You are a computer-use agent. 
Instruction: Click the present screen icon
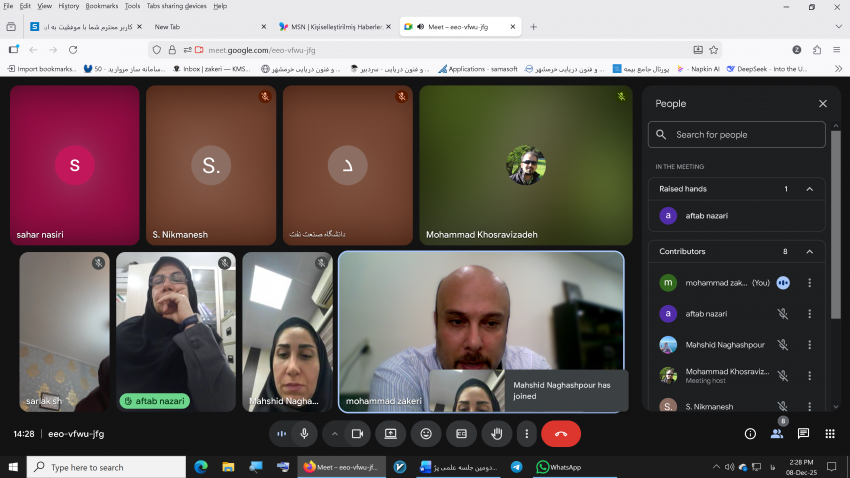pyautogui.click(x=391, y=434)
